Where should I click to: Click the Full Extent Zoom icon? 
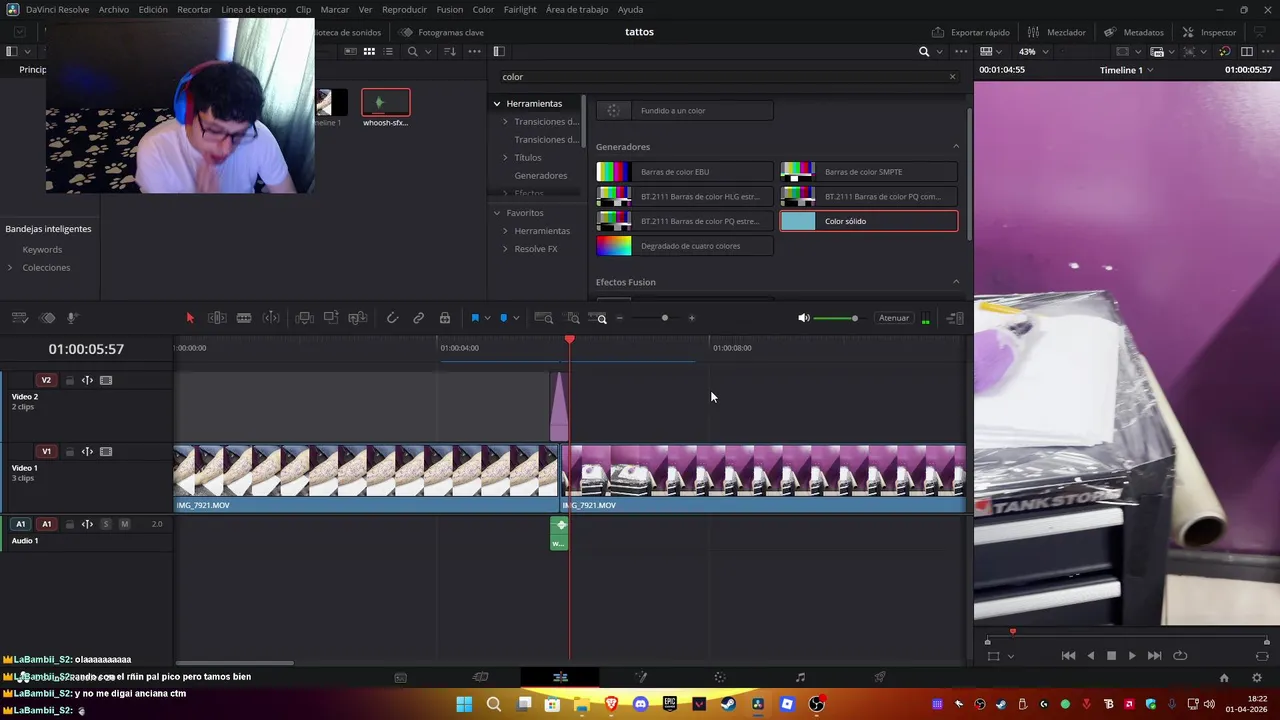click(544, 318)
